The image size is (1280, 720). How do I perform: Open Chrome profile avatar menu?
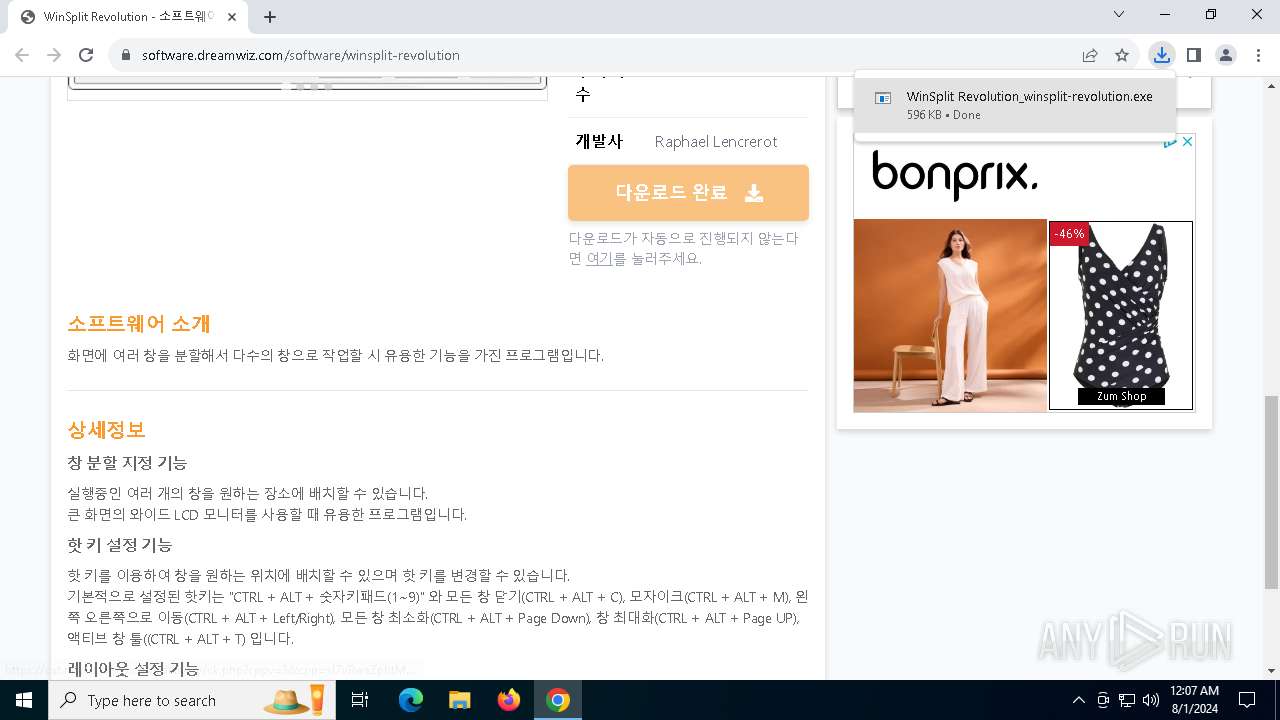1225,55
